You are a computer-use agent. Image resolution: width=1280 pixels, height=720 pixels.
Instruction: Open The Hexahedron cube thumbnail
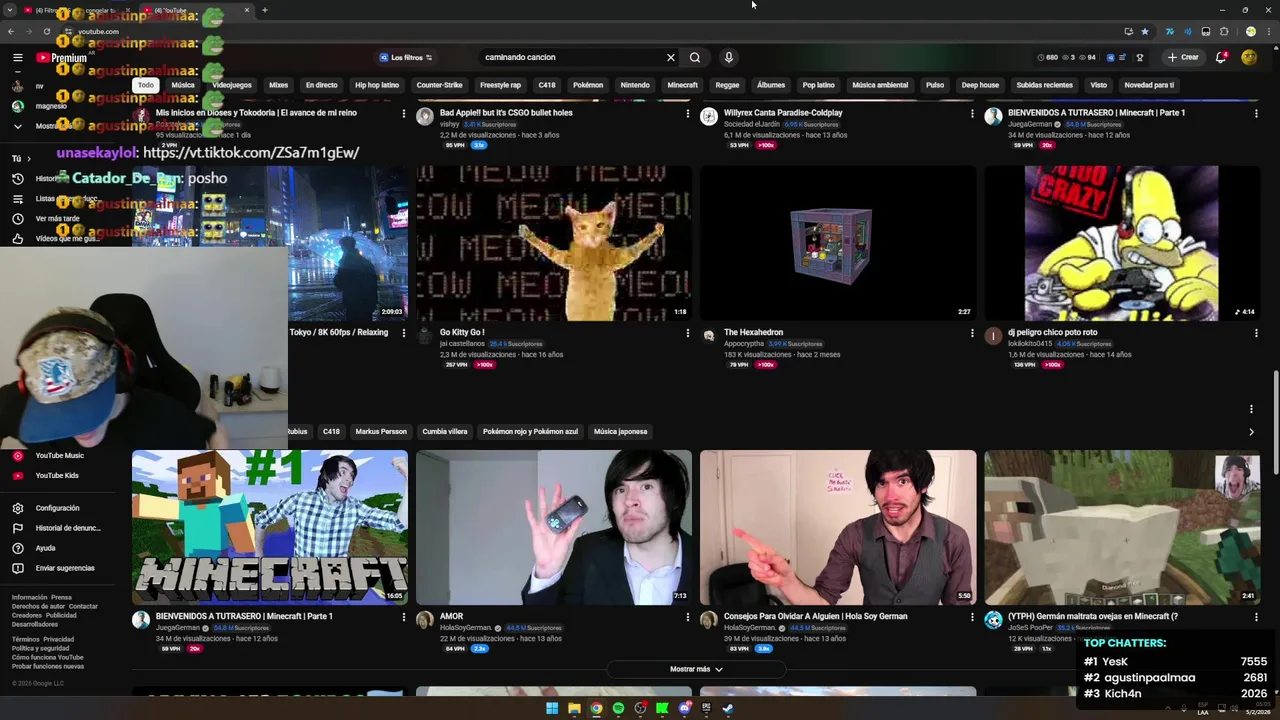coord(838,243)
